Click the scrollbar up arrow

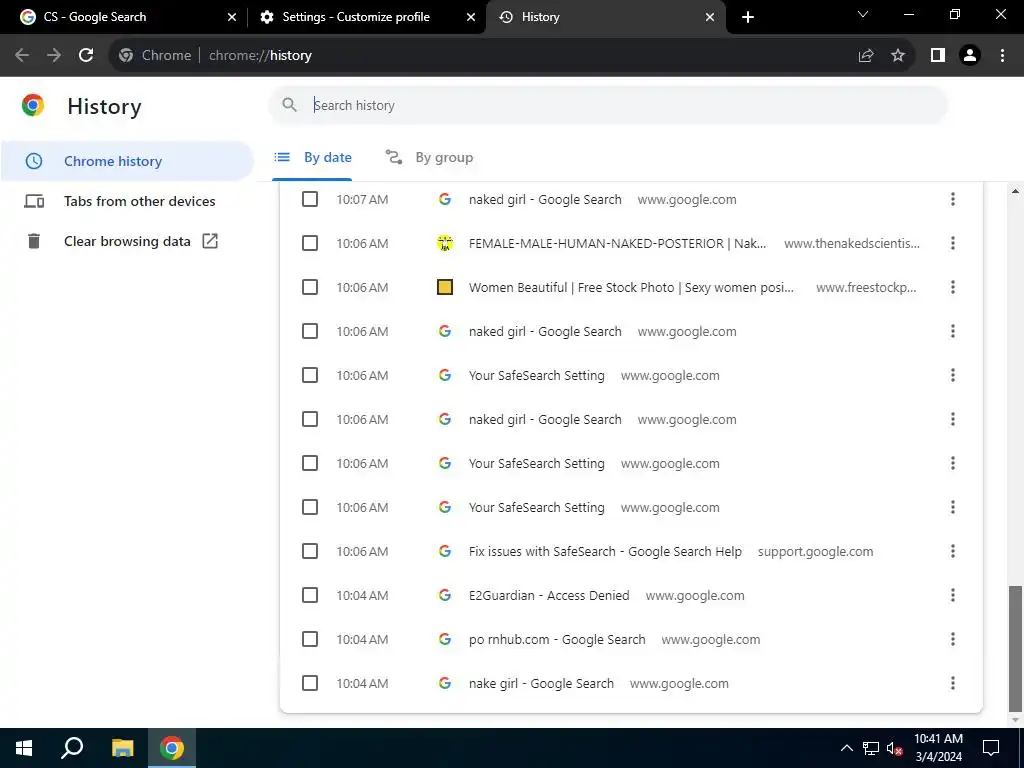[1015, 191]
